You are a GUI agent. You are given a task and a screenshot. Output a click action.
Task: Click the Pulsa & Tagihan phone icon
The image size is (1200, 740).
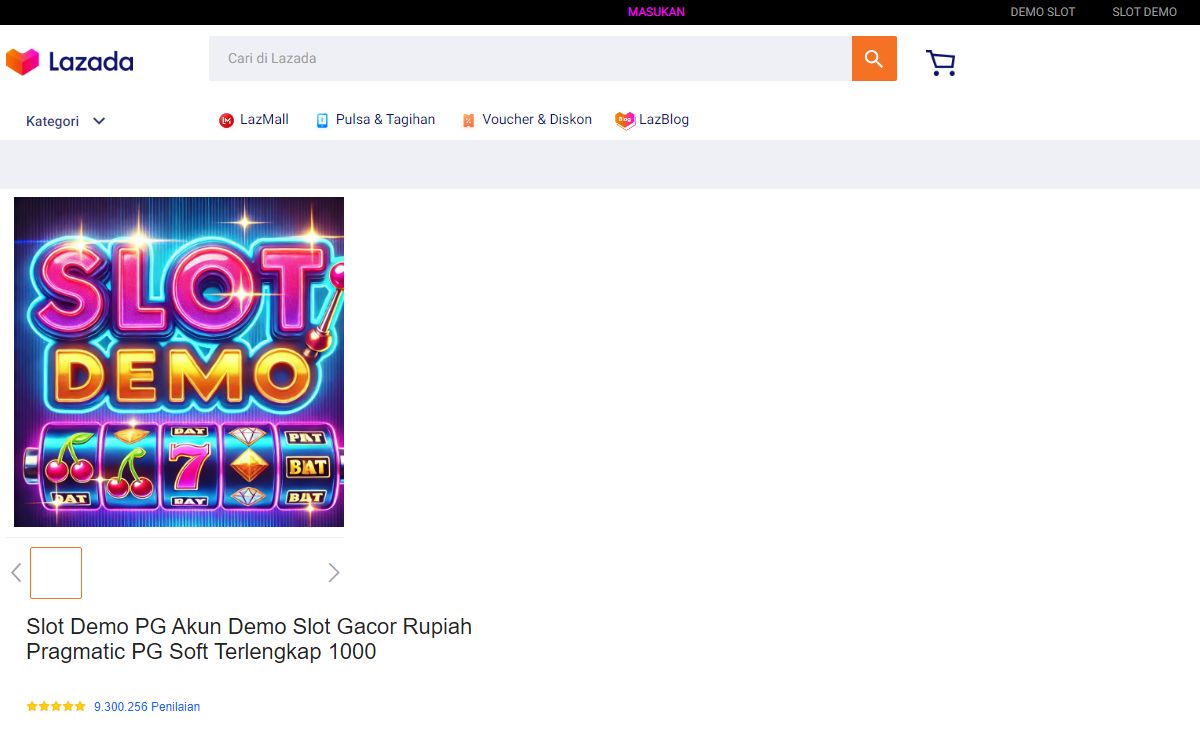point(322,120)
